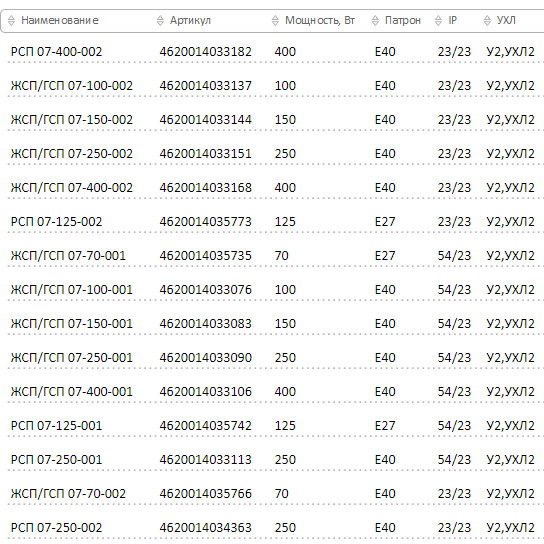This screenshot has width=544, height=544.
Task: Select РСП 07-125-001 row name
Action: pyautogui.click(x=57, y=426)
